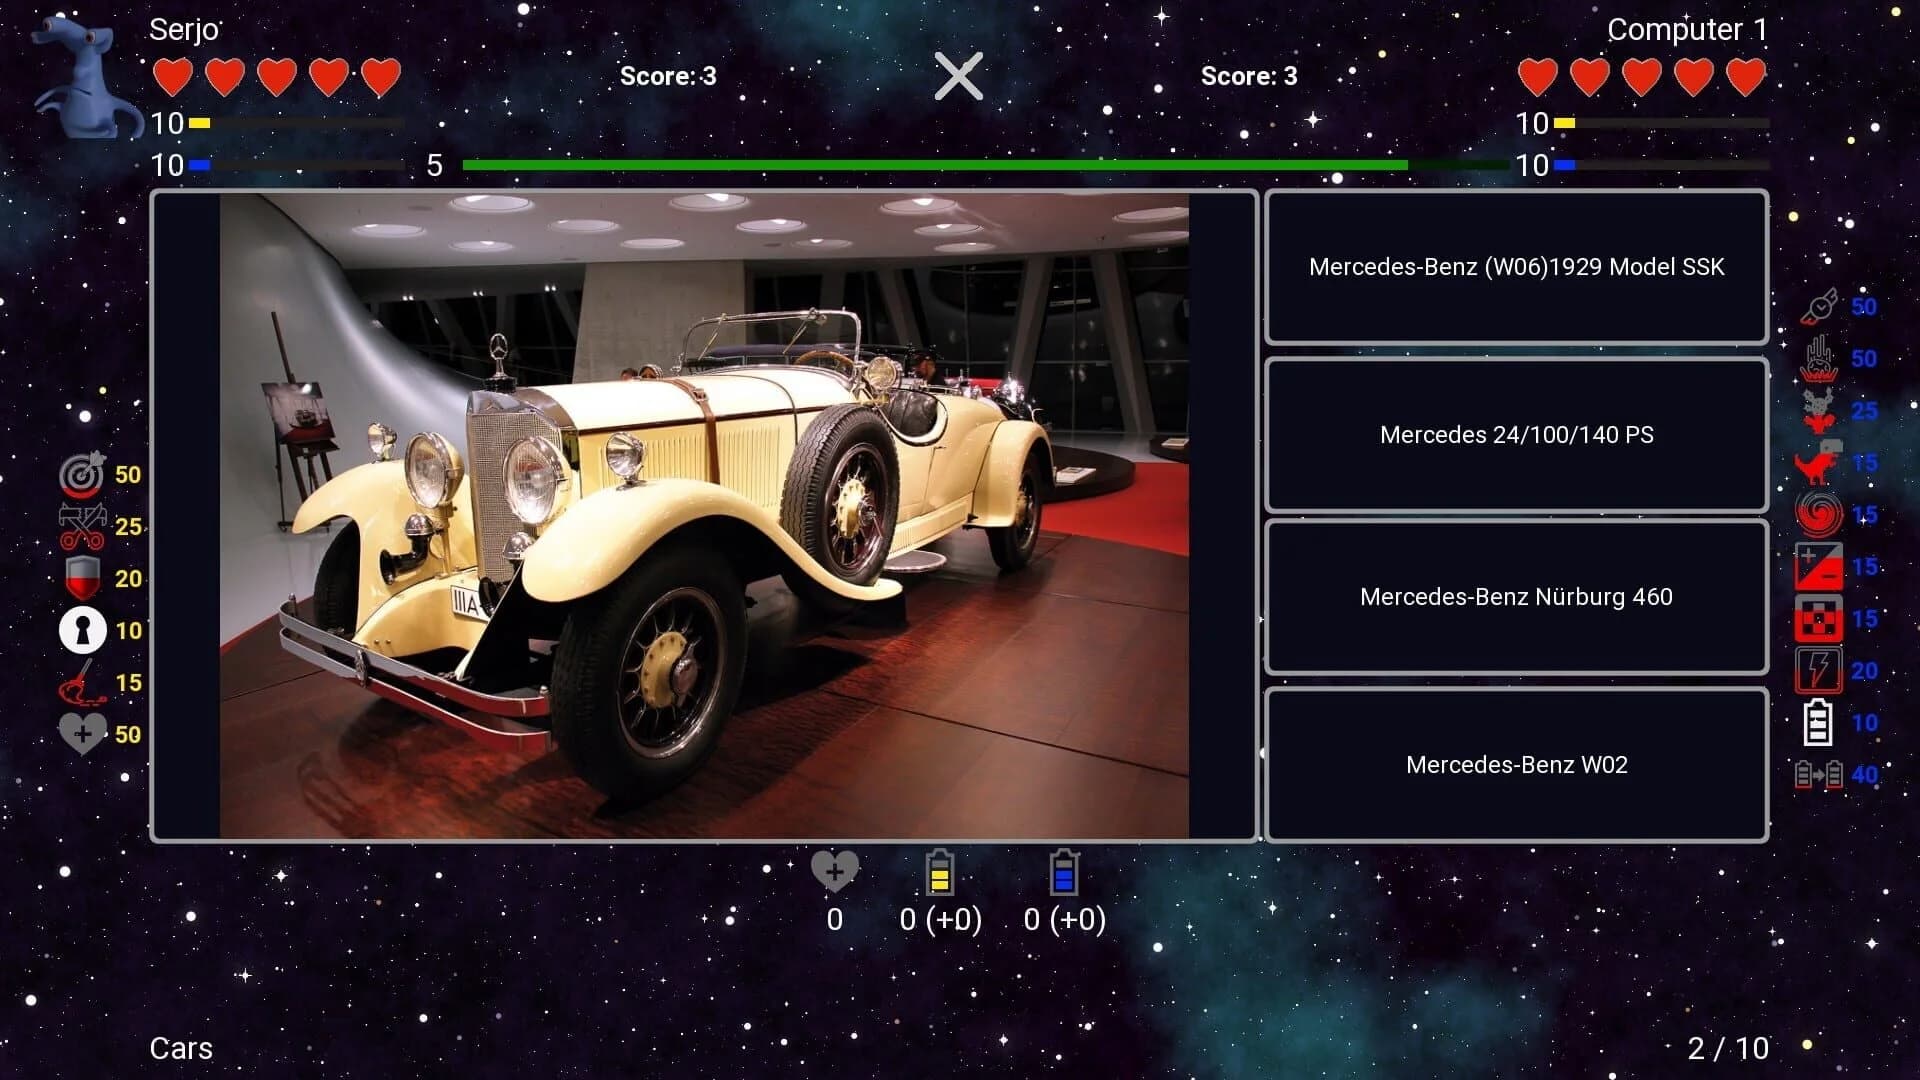Viewport: 1920px width, 1080px height.
Task: Activate the bullseye target perk costing 50
Action: click(x=84, y=474)
